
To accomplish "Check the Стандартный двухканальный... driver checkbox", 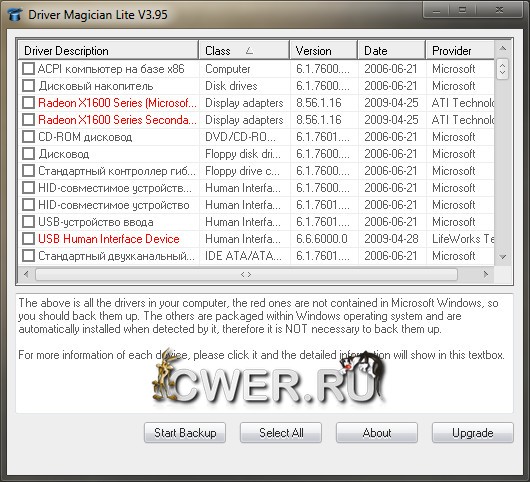I will pos(28,256).
